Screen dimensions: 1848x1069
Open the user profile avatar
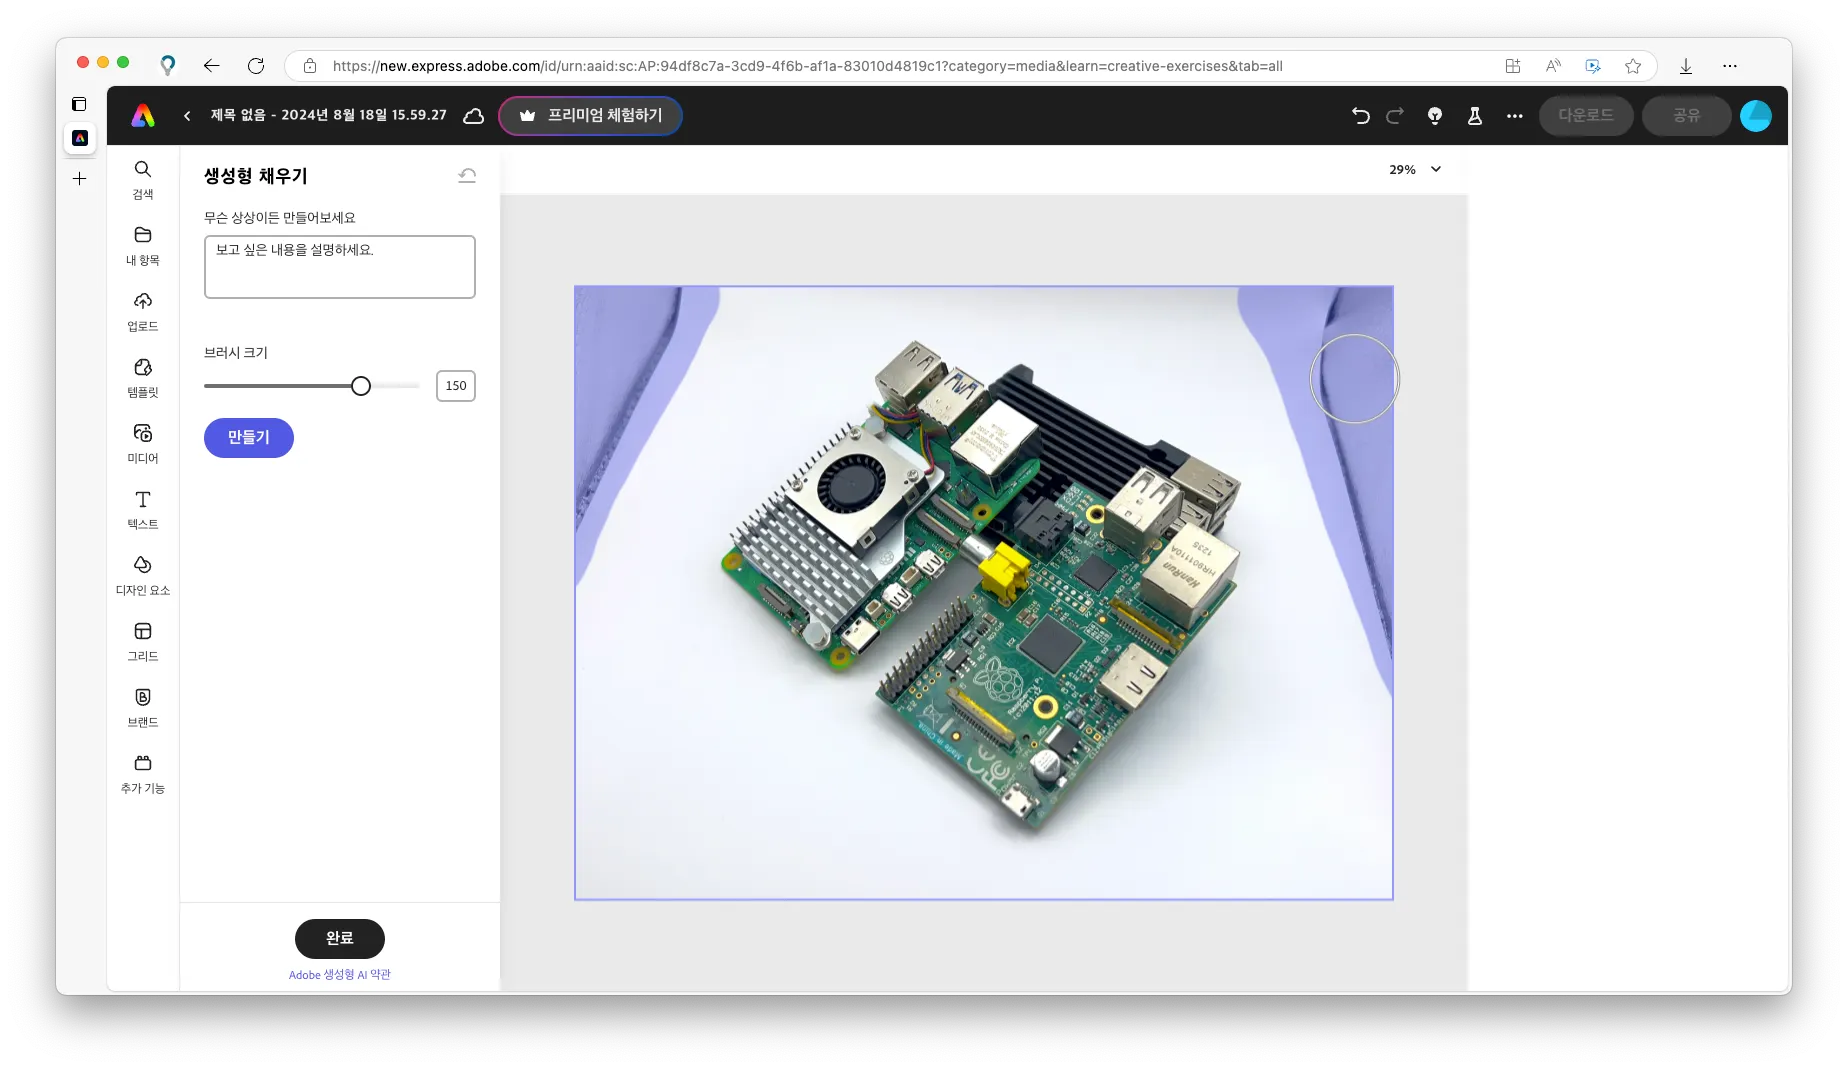pyautogui.click(x=1756, y=116)
